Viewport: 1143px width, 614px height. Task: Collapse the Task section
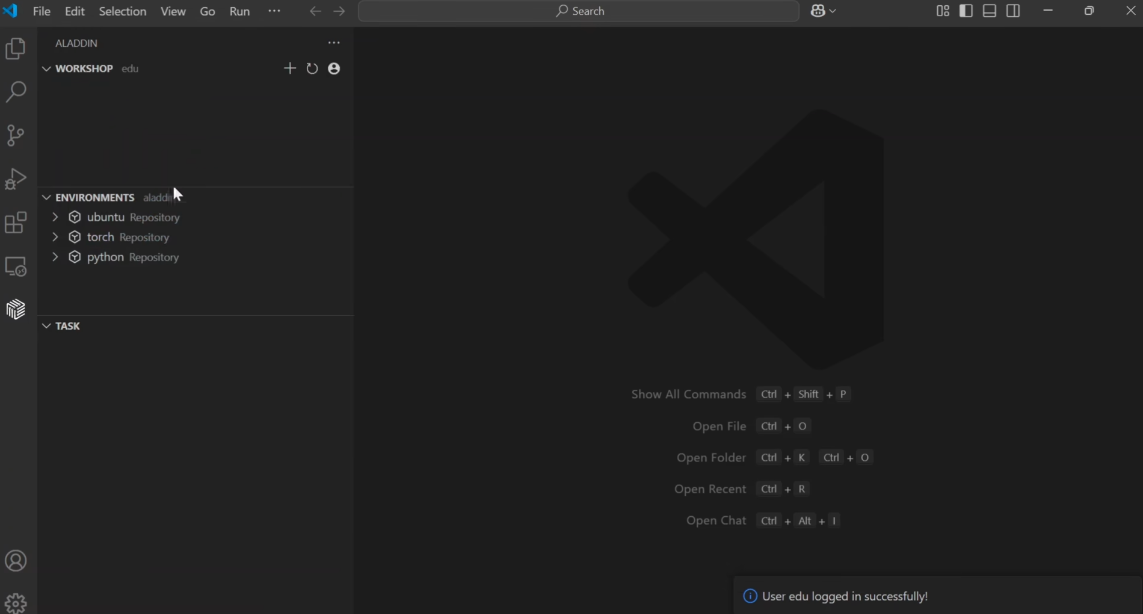[46, 326]
